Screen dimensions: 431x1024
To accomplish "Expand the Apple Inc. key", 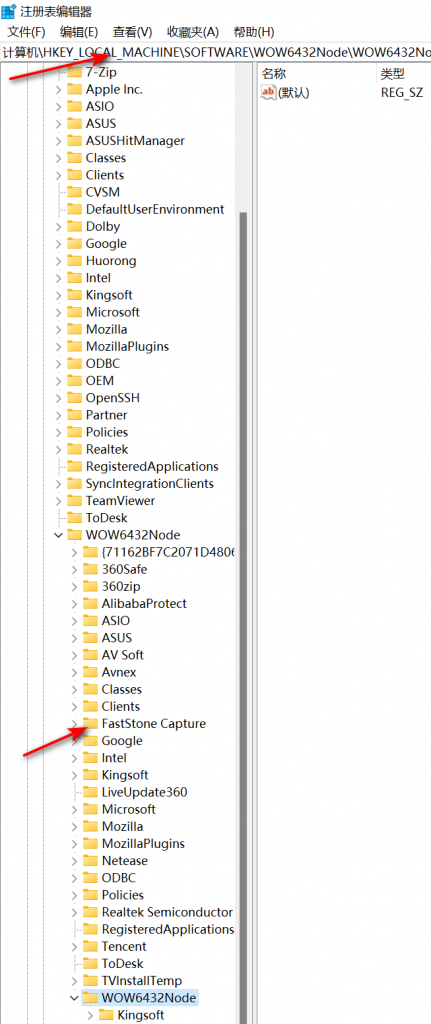I will pyautogui.click(x=59, y=89).
